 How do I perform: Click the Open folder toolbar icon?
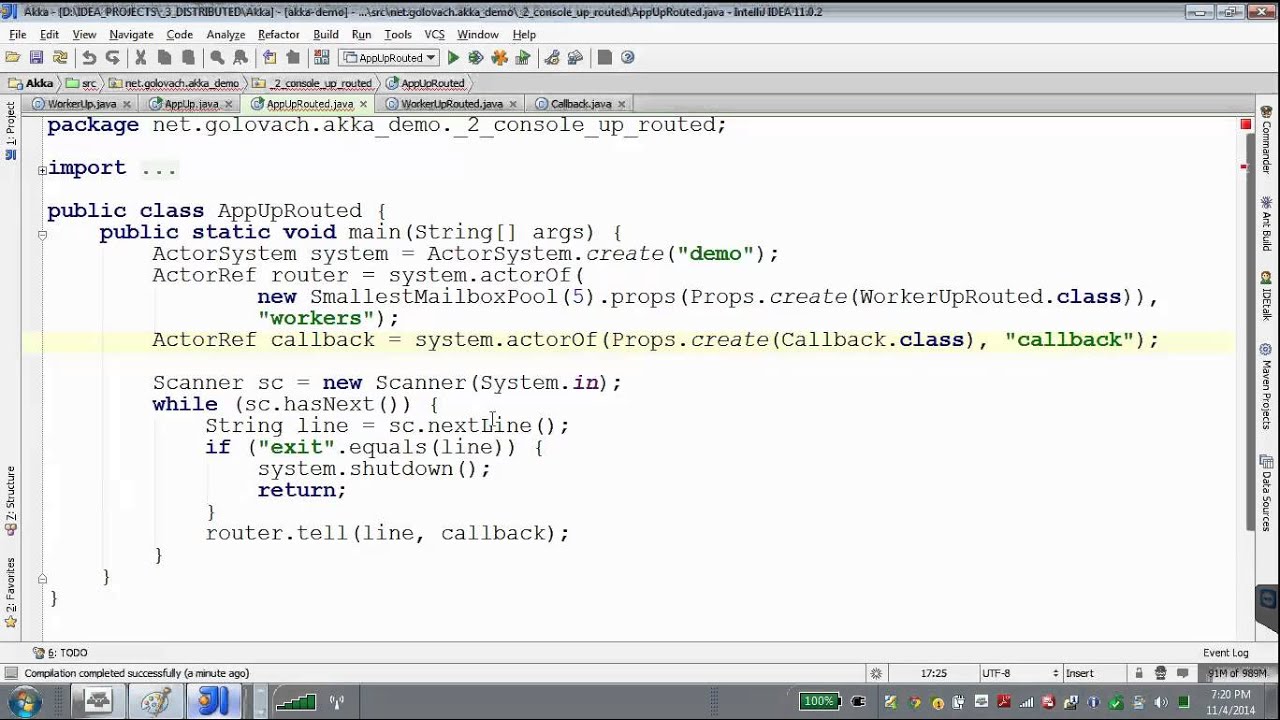pos(13,58)
